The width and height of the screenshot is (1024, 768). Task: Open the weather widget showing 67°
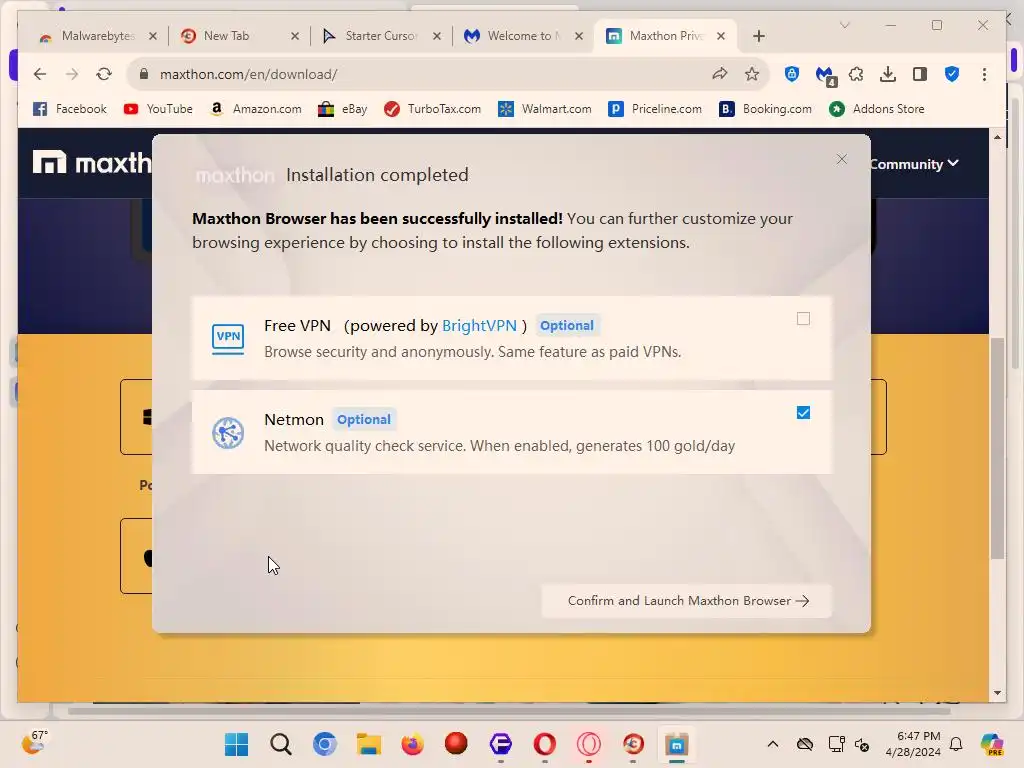[34, 743]
